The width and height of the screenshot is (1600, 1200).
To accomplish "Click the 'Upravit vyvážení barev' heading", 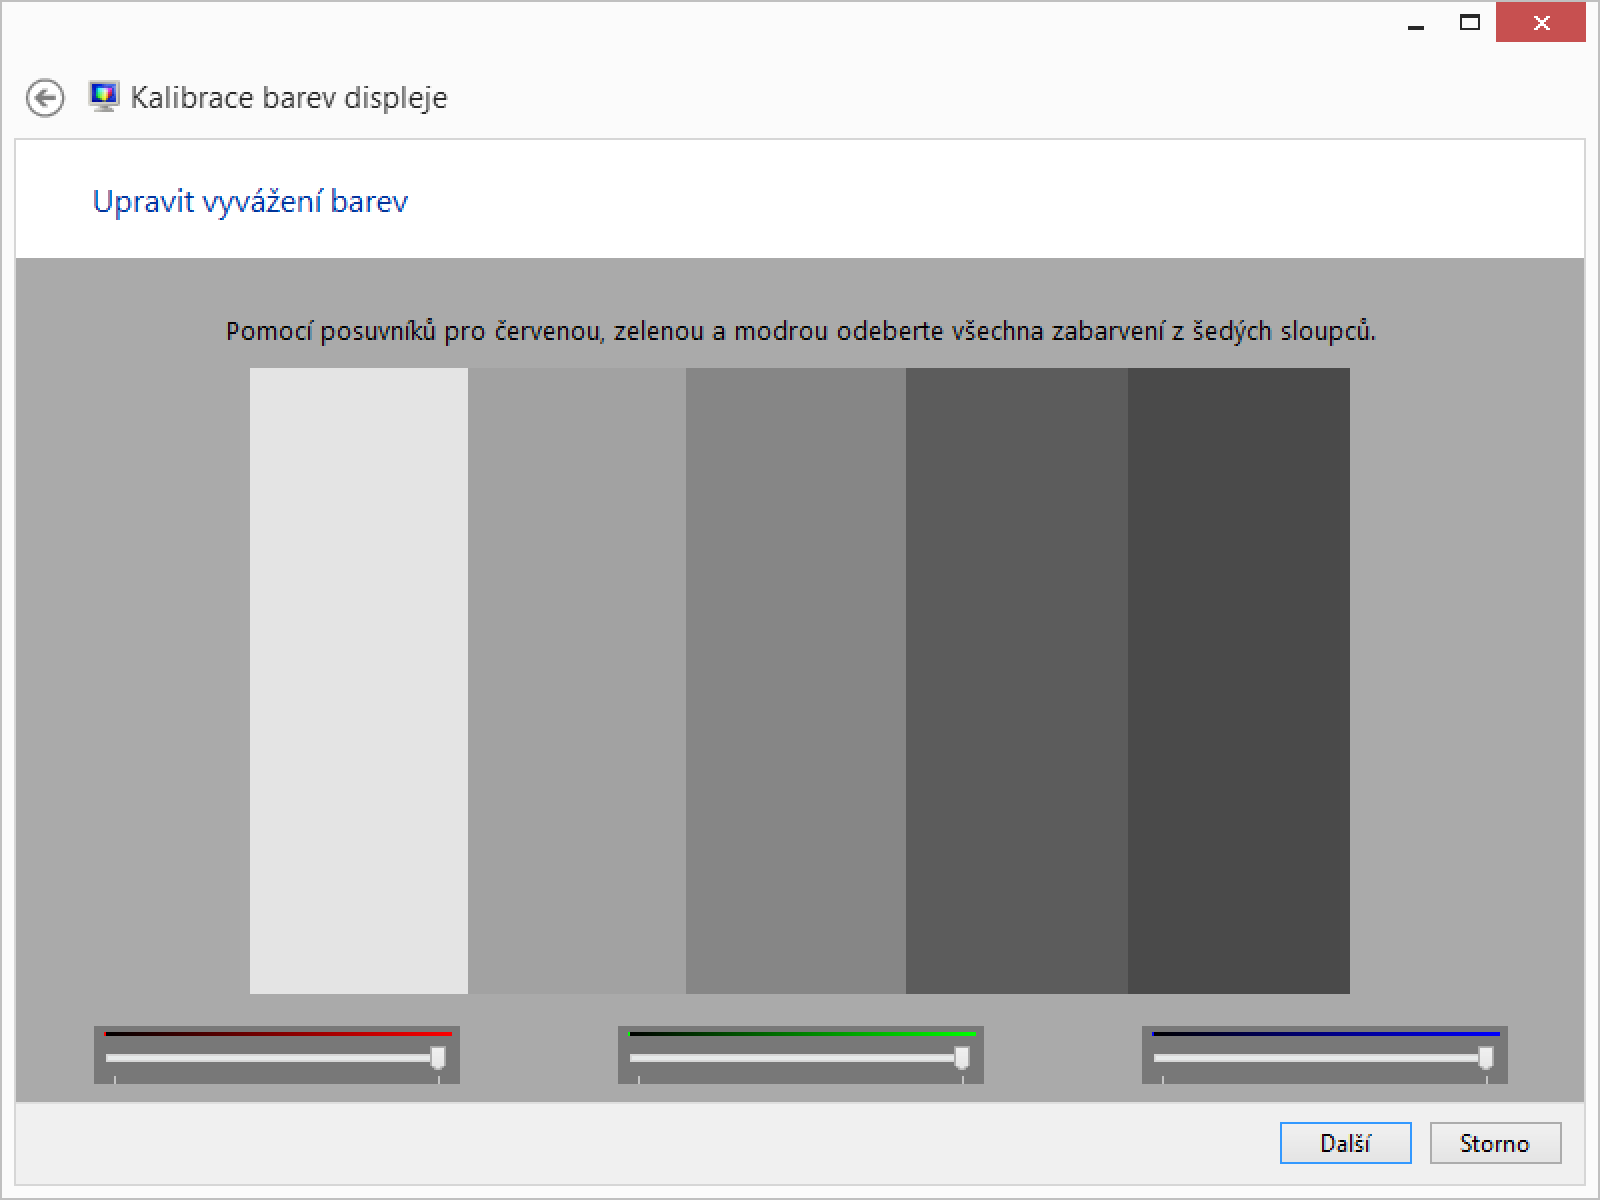I will click(250, 202).
